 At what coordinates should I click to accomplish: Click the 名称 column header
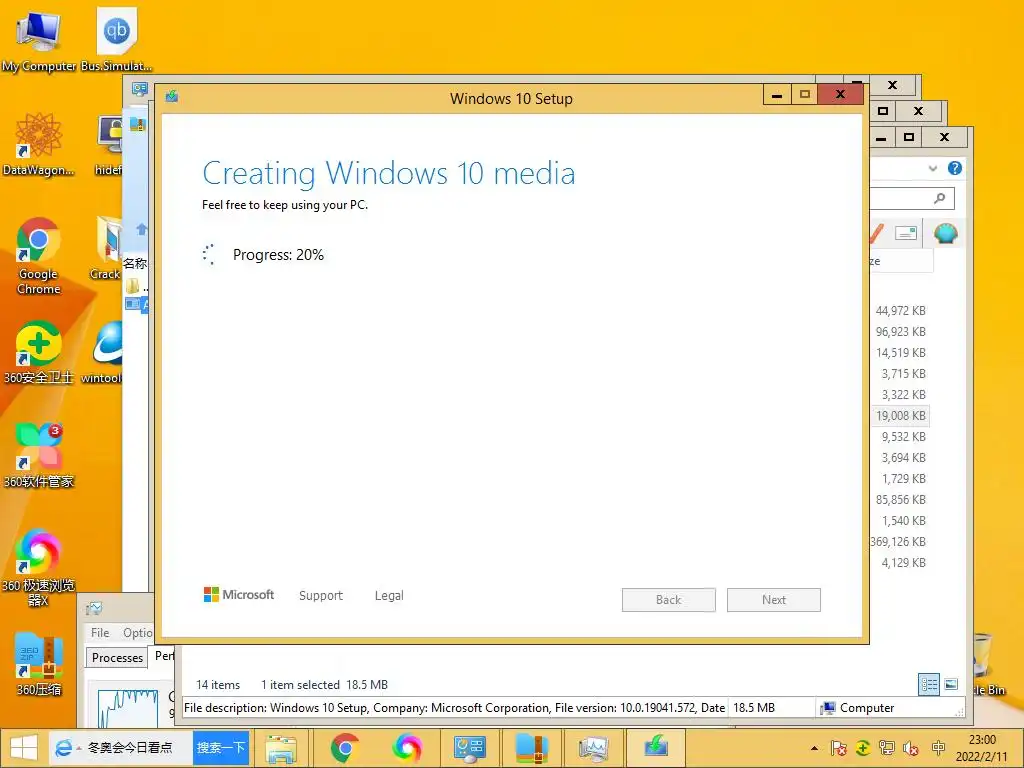tap(135, 263)
